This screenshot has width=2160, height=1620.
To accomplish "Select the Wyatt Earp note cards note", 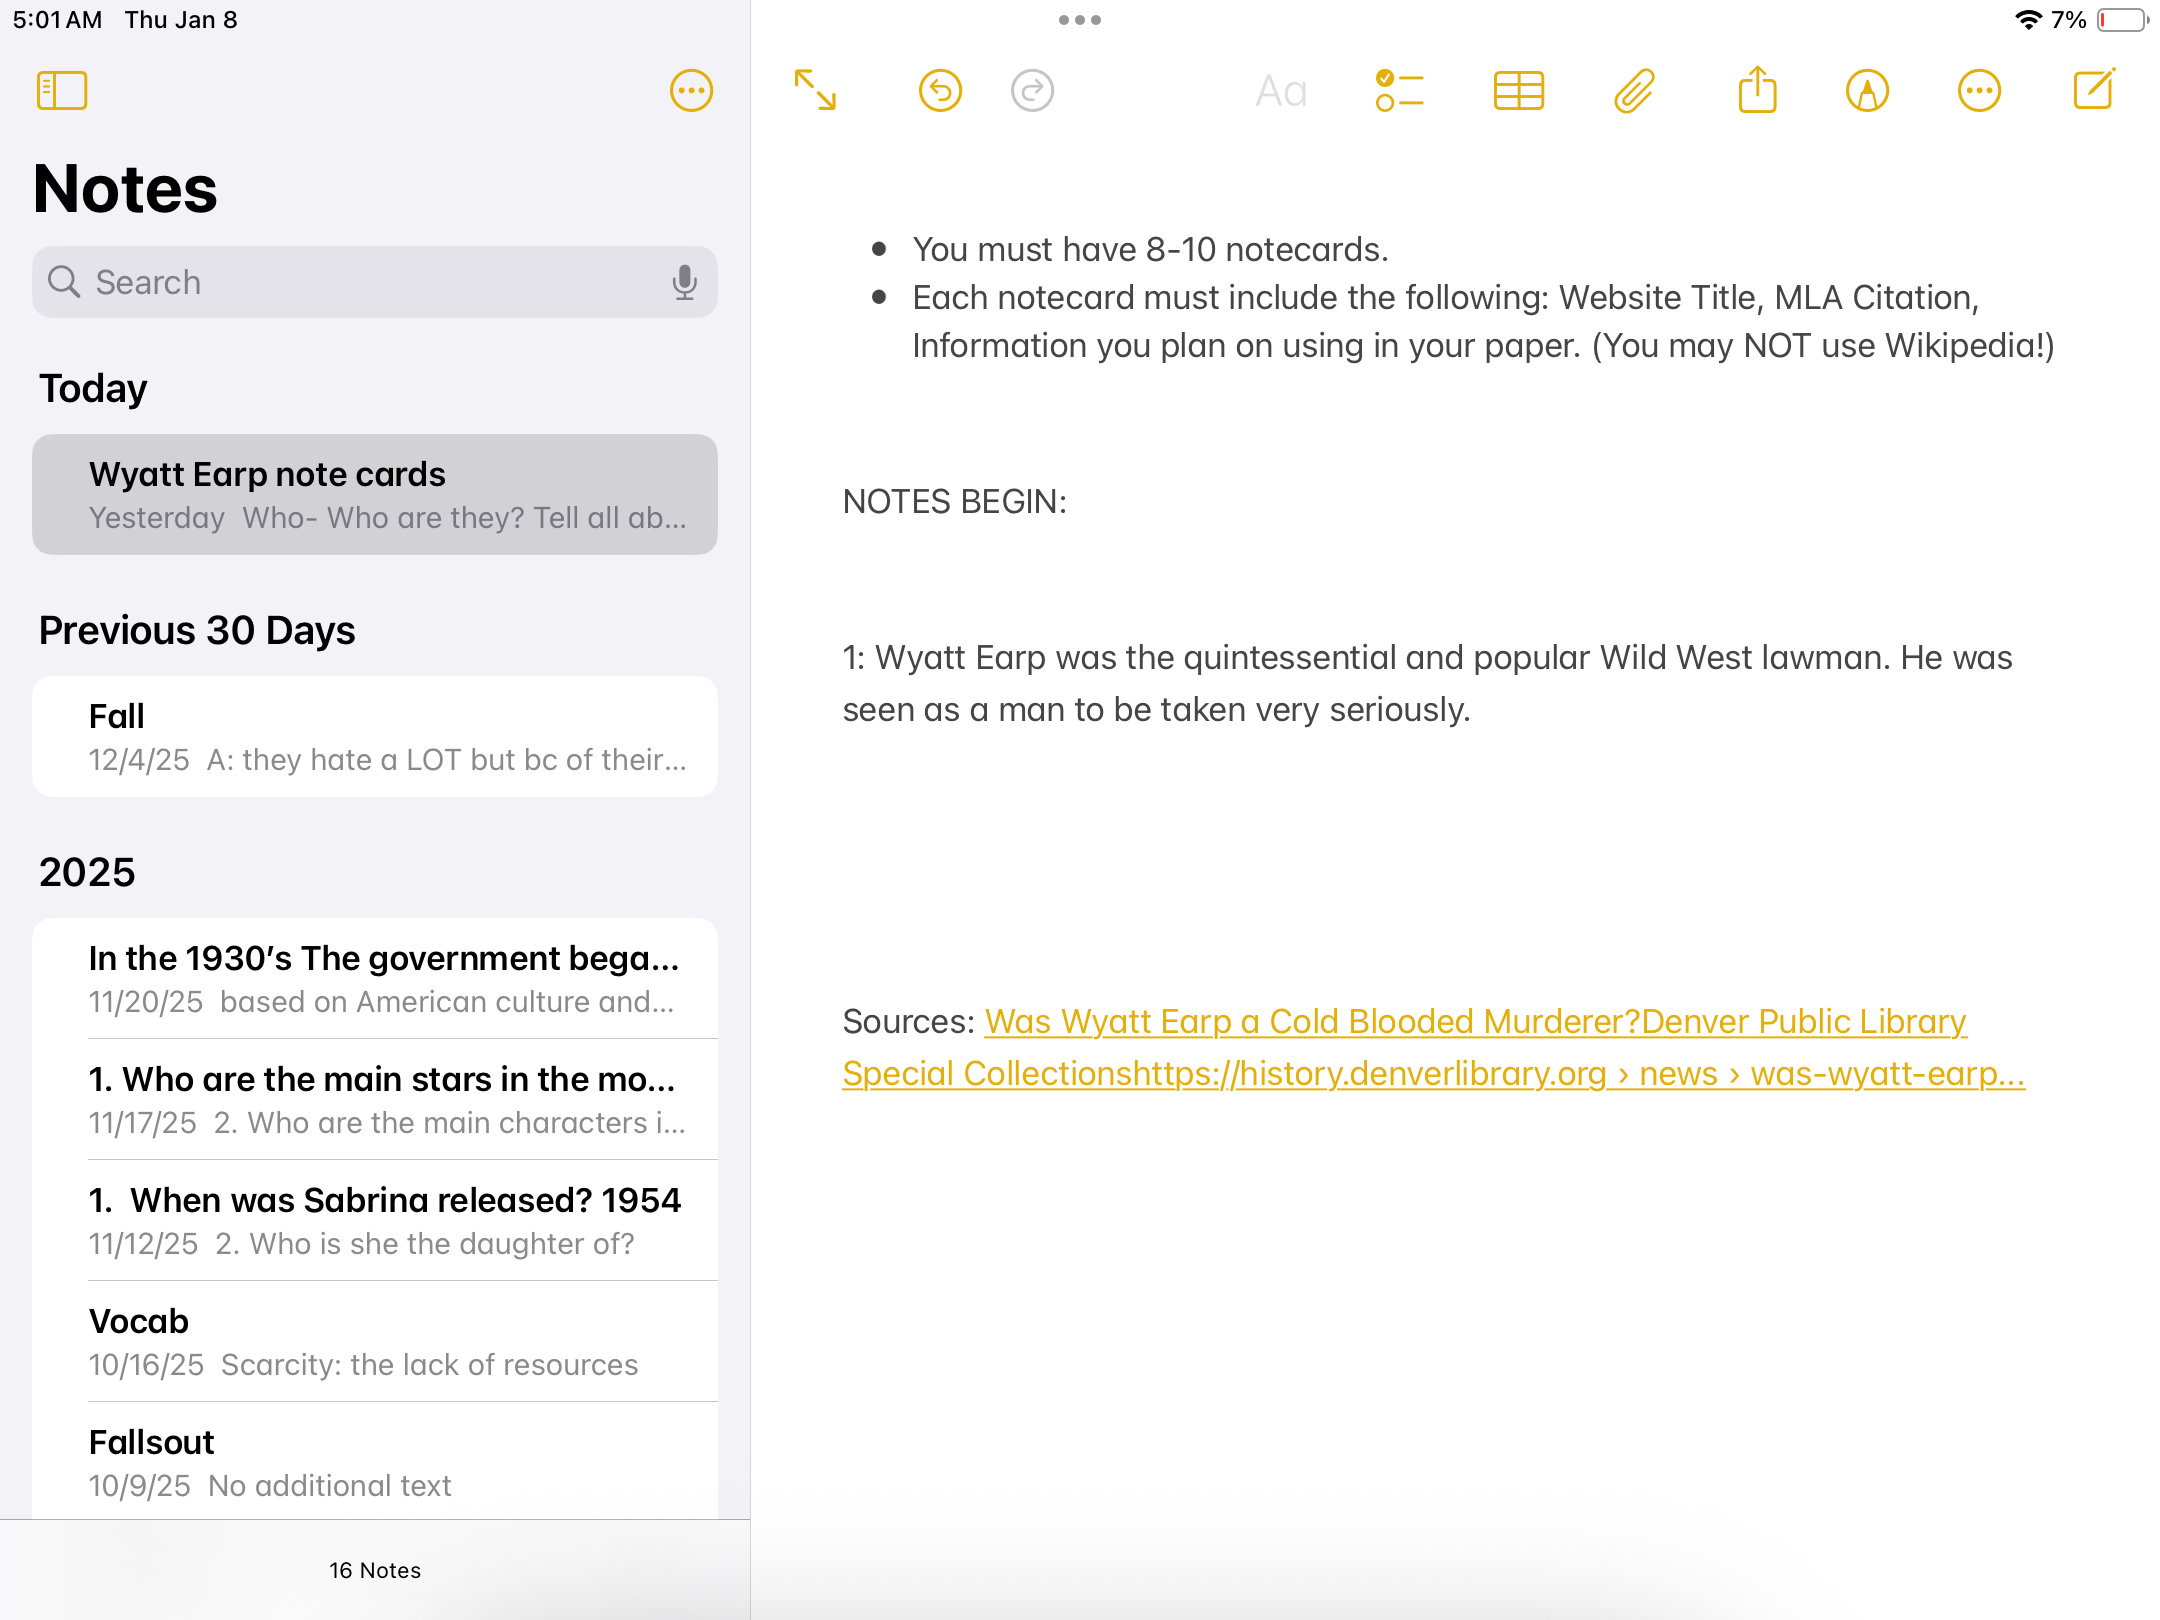I will tap(375, 494).
